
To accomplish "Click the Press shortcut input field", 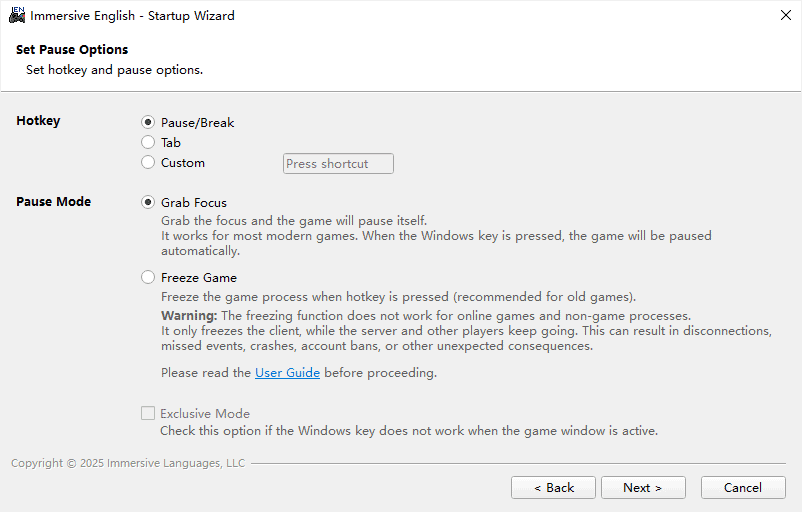I will click(338, 164).
